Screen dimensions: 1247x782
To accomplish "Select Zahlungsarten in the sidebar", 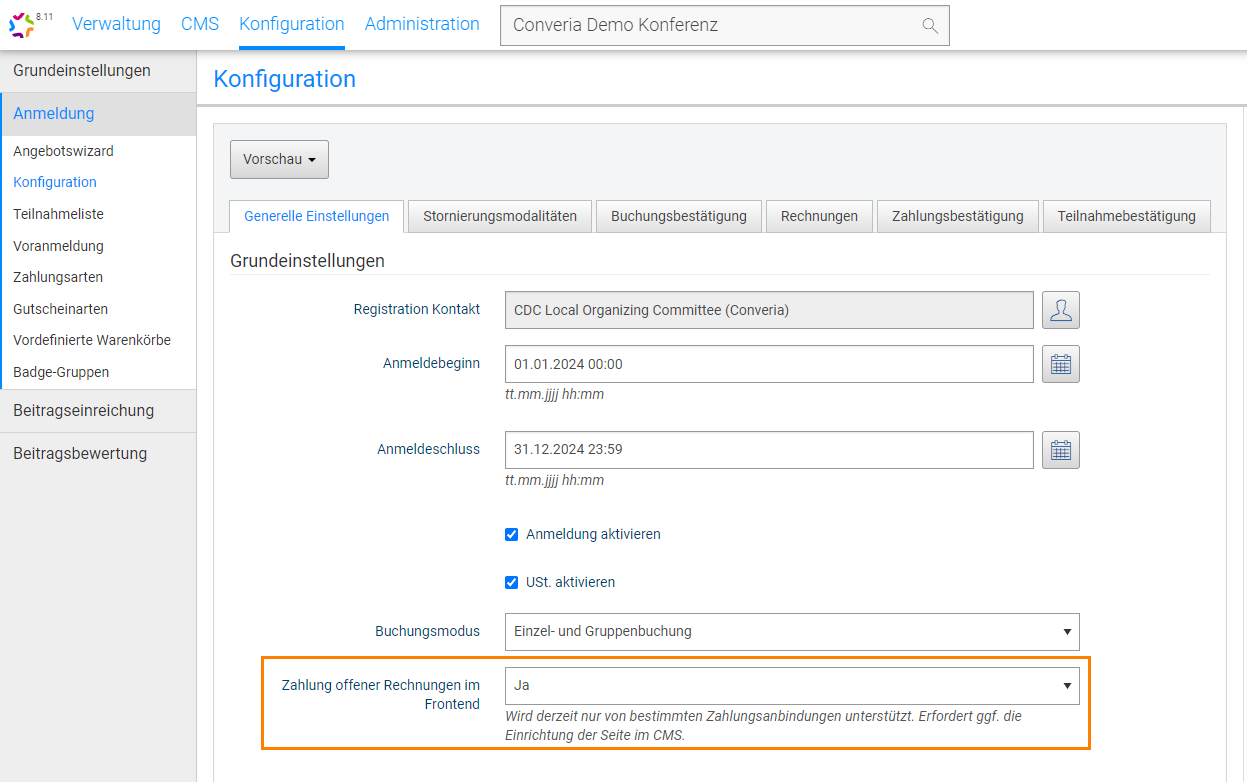I will tap(58, 277).
